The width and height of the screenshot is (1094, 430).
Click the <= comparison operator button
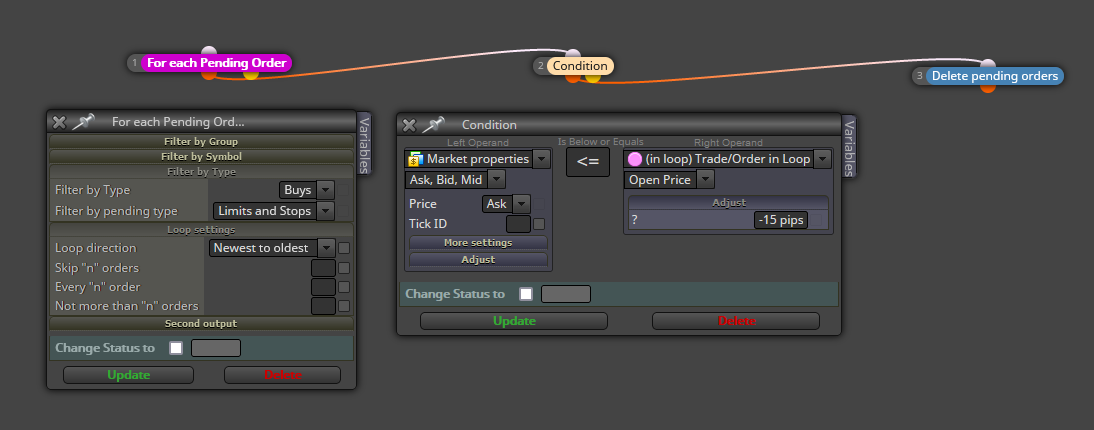pos(587,162)
